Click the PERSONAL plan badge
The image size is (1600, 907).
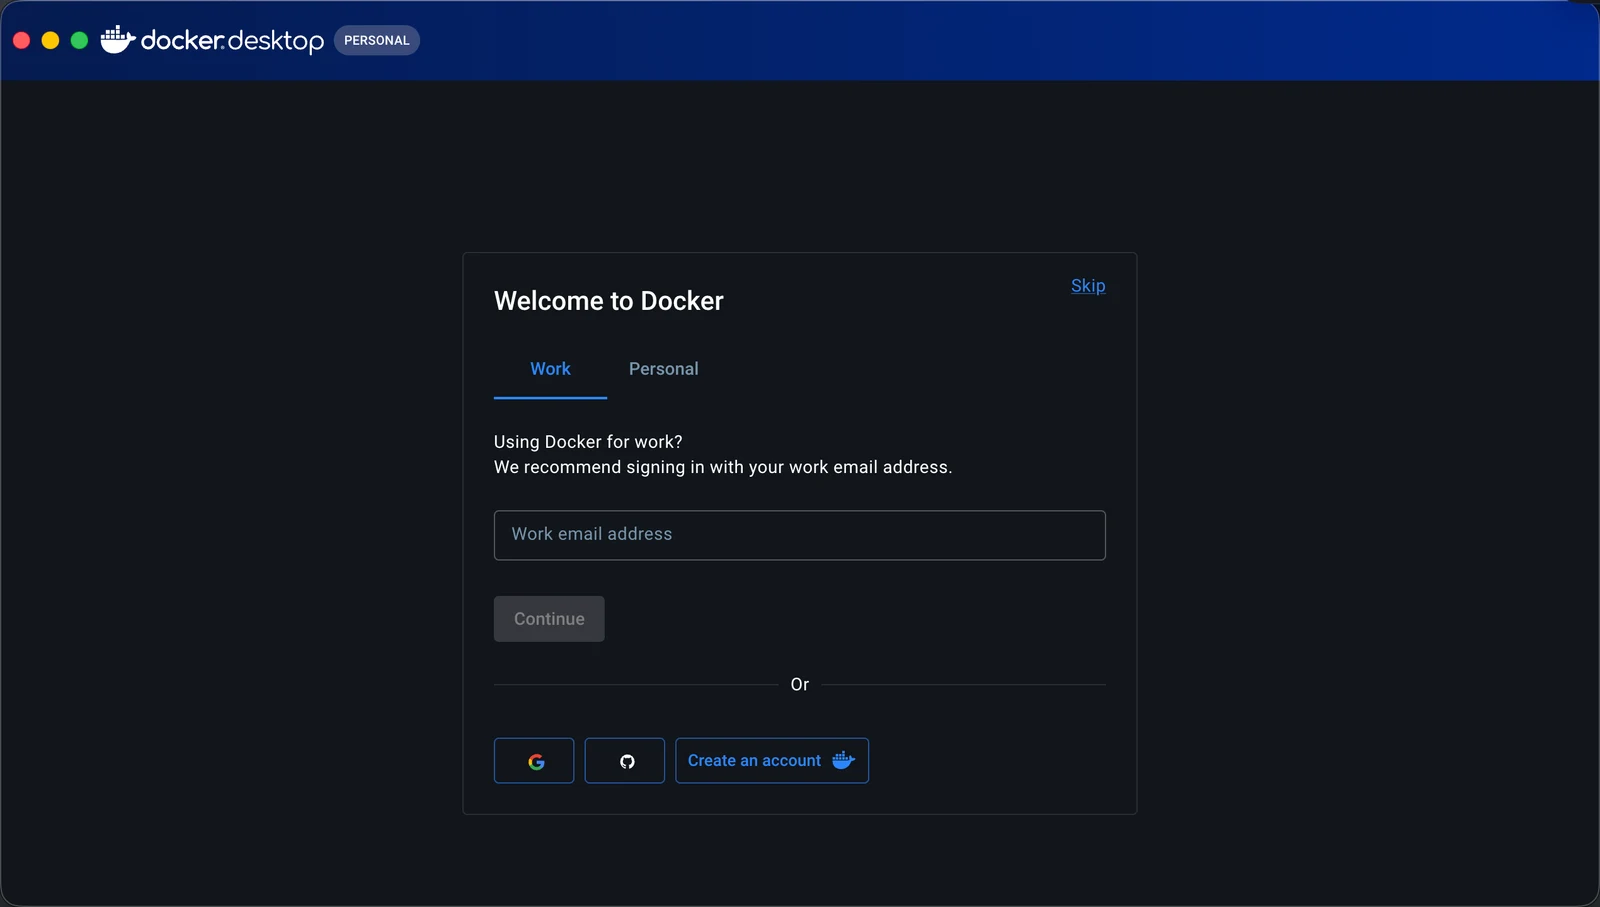[x=377, y=40]
